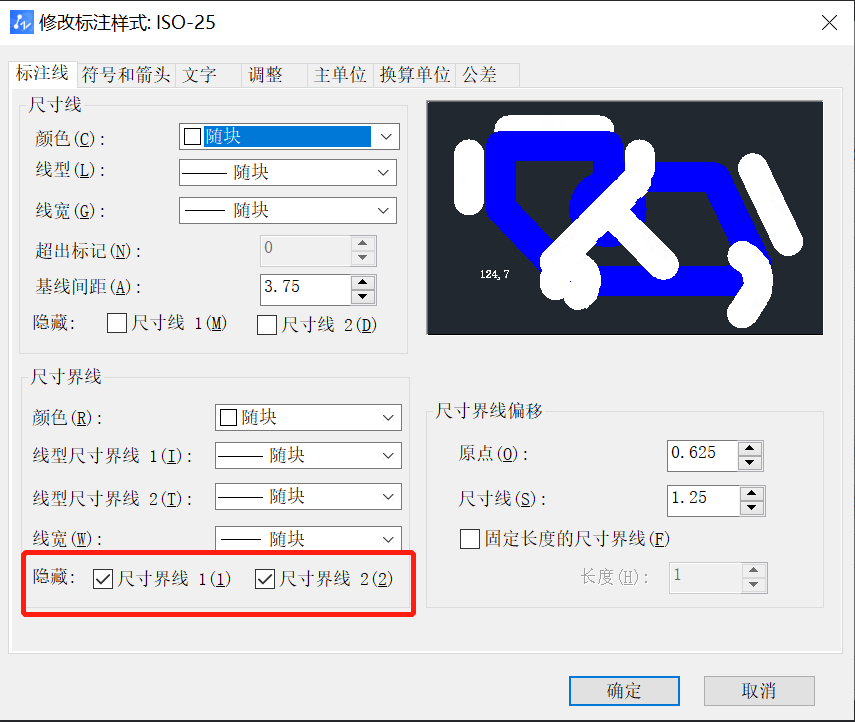Click the dimension preview image
Screen dimensions: 855x722
(x=624, y=218)
